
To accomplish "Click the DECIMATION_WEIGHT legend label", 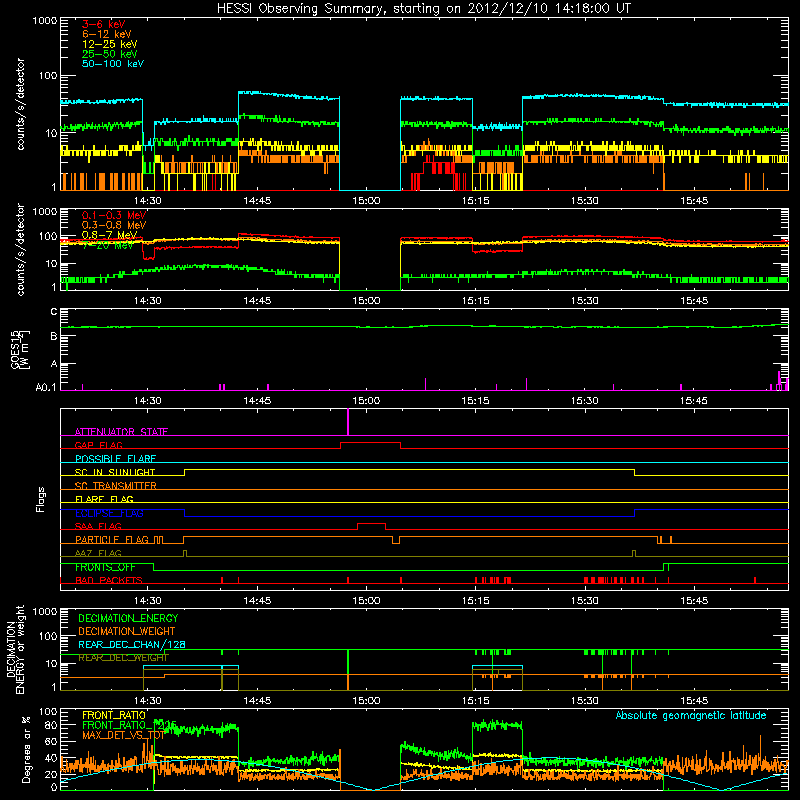I will point(127,631).
